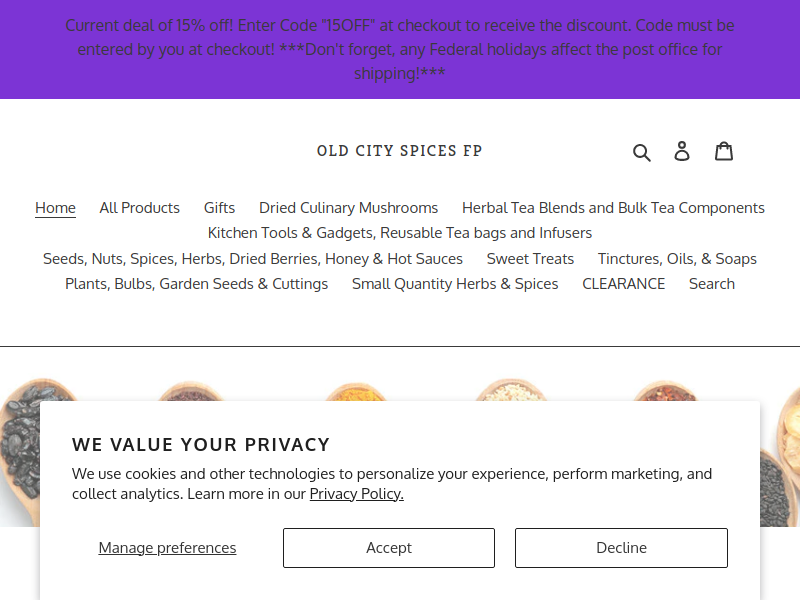Screen dimensions: 800x600
Task: Select the Gifts menu item
Action: click(219, 208)
